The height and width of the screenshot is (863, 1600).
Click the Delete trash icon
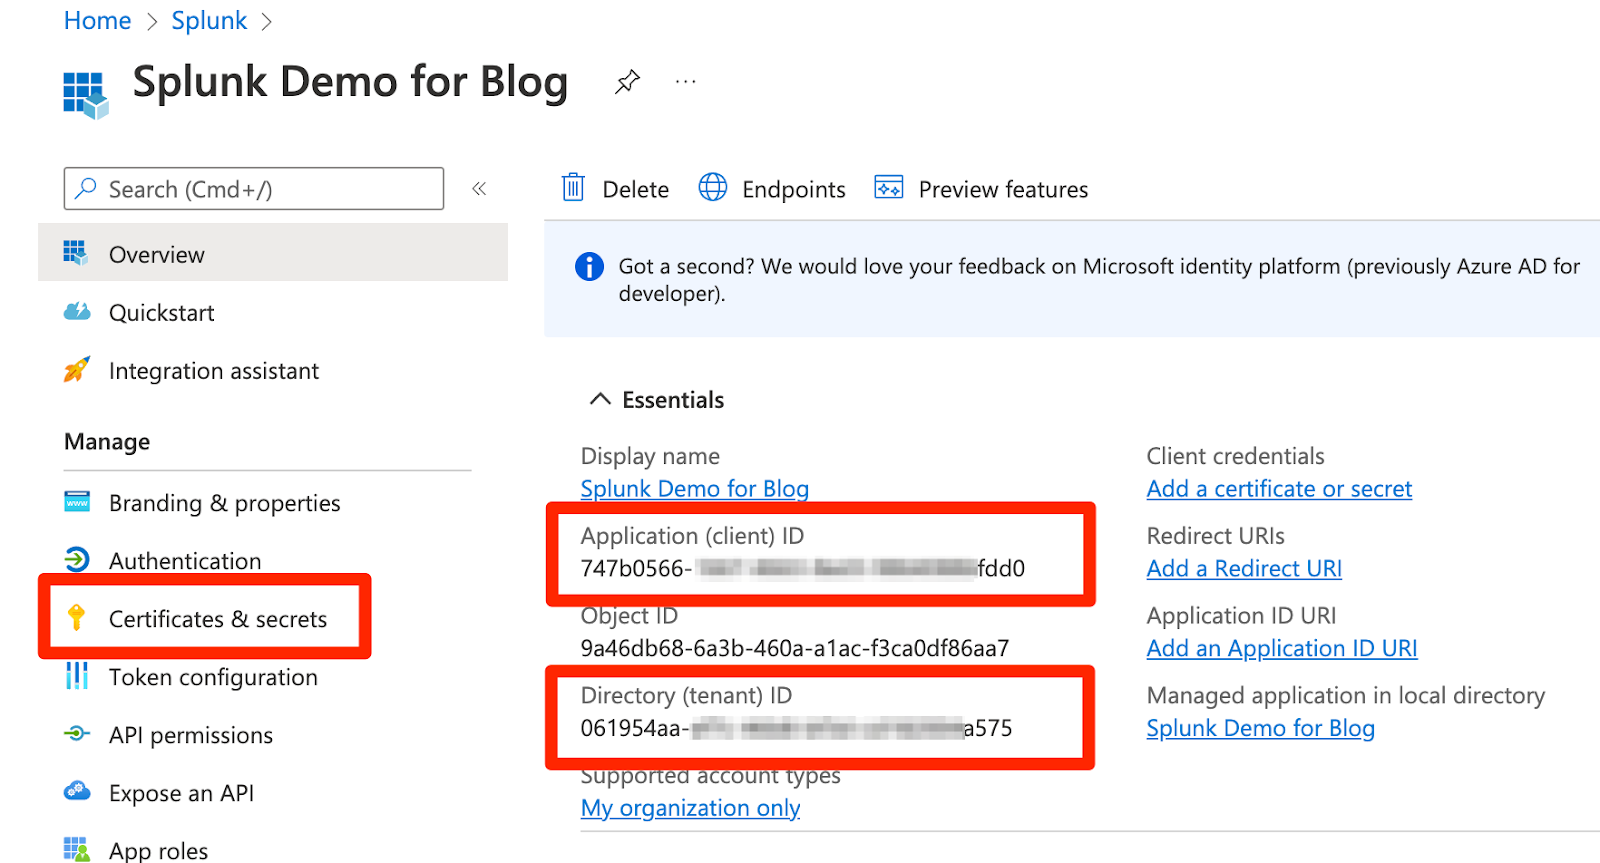tap(573, 187)
